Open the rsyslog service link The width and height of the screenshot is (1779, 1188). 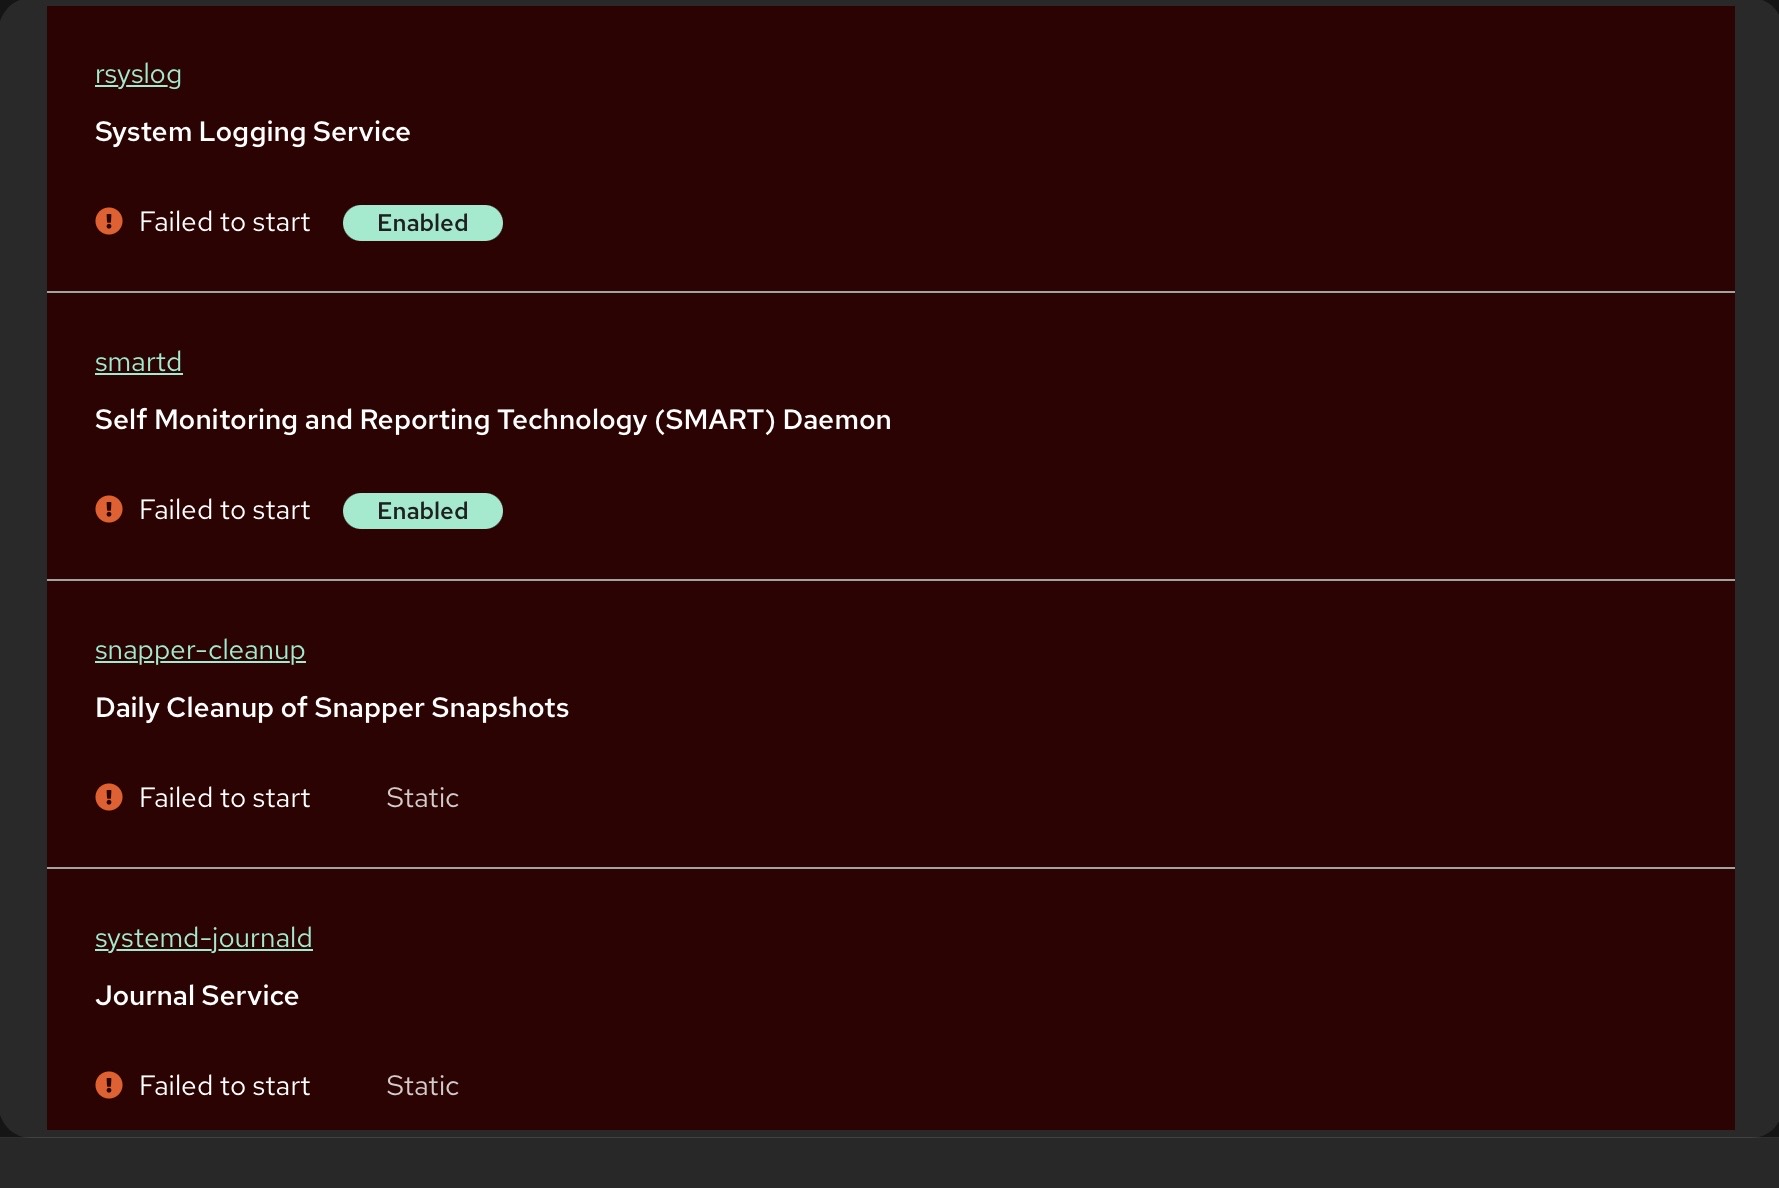(138, 75)
